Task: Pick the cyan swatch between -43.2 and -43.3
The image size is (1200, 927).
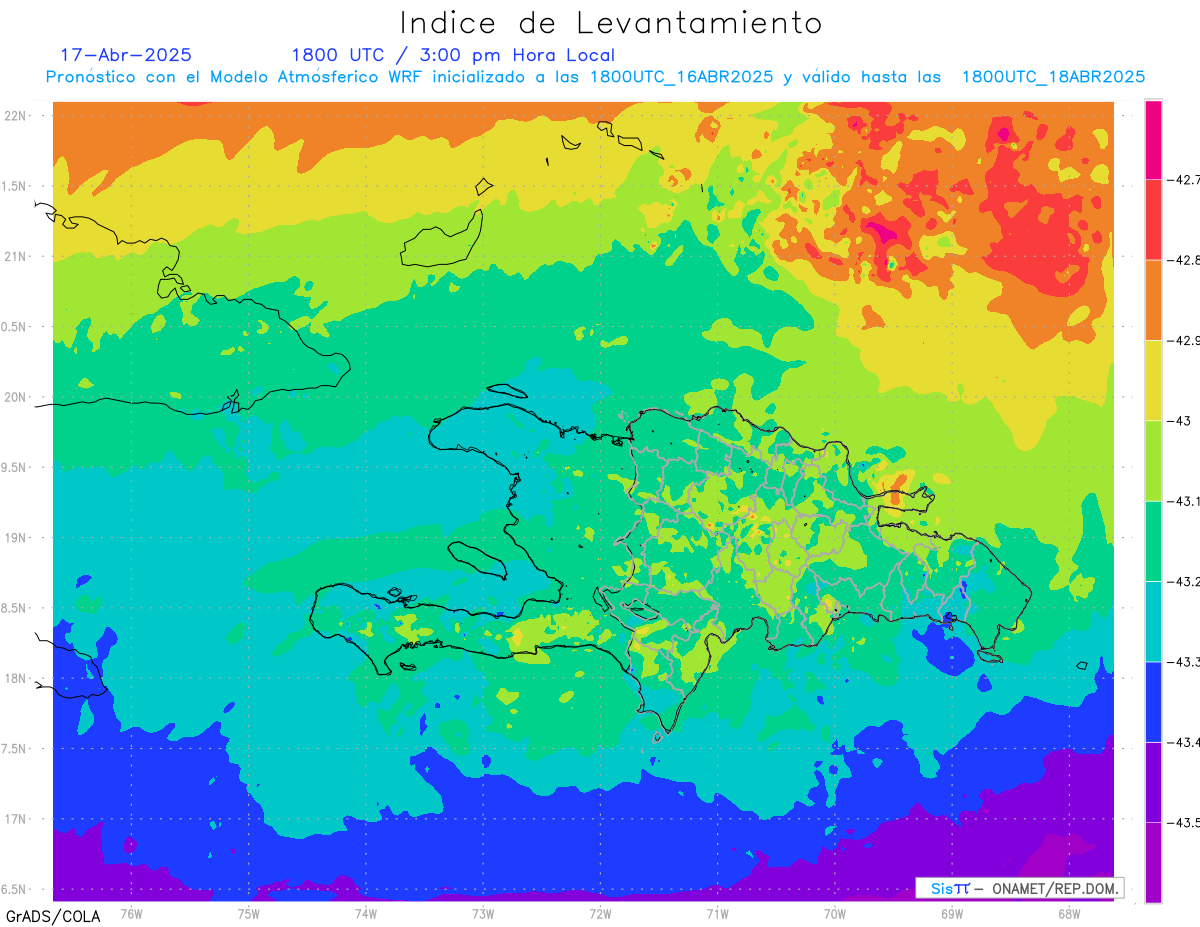Action: (x=1153, y=621)
